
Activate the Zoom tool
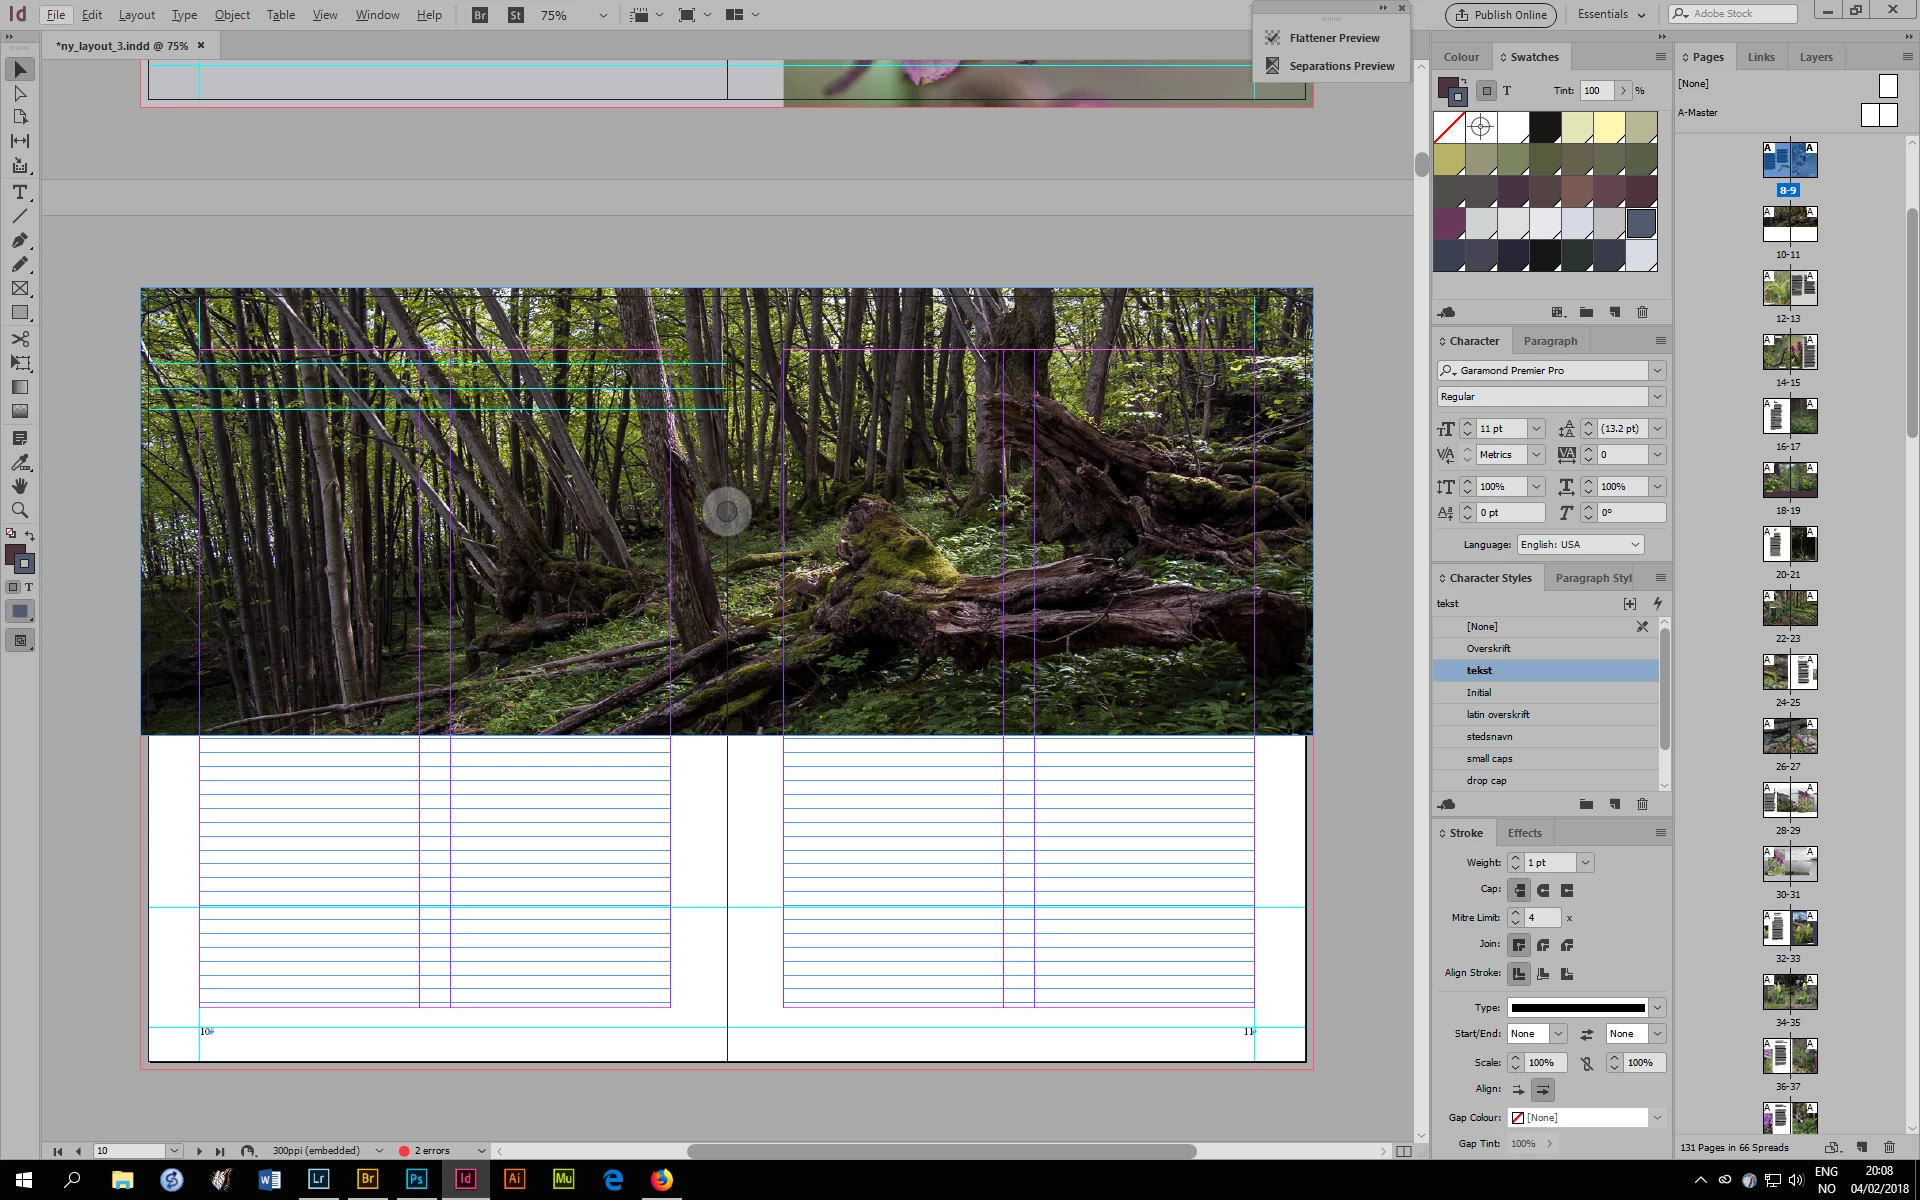[x=19, y=510]
